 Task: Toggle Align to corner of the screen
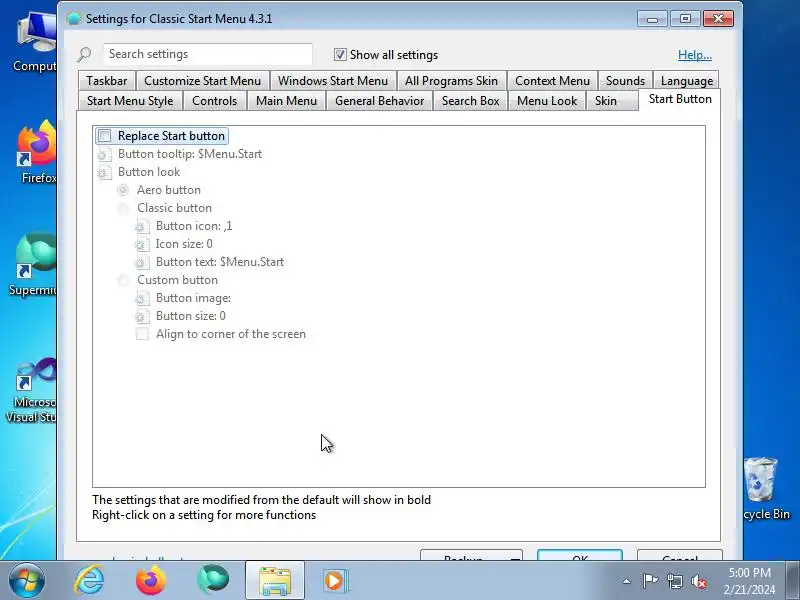coord(142,334)
